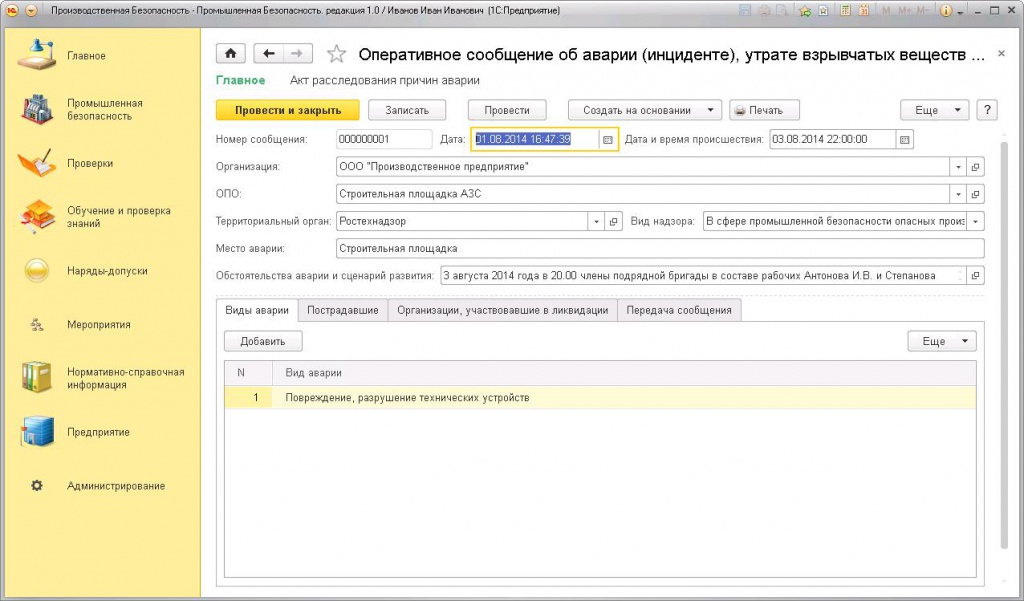1024x601 pixels.
Task: Focus the Номер сообщения field
Action: click(384, 140)
